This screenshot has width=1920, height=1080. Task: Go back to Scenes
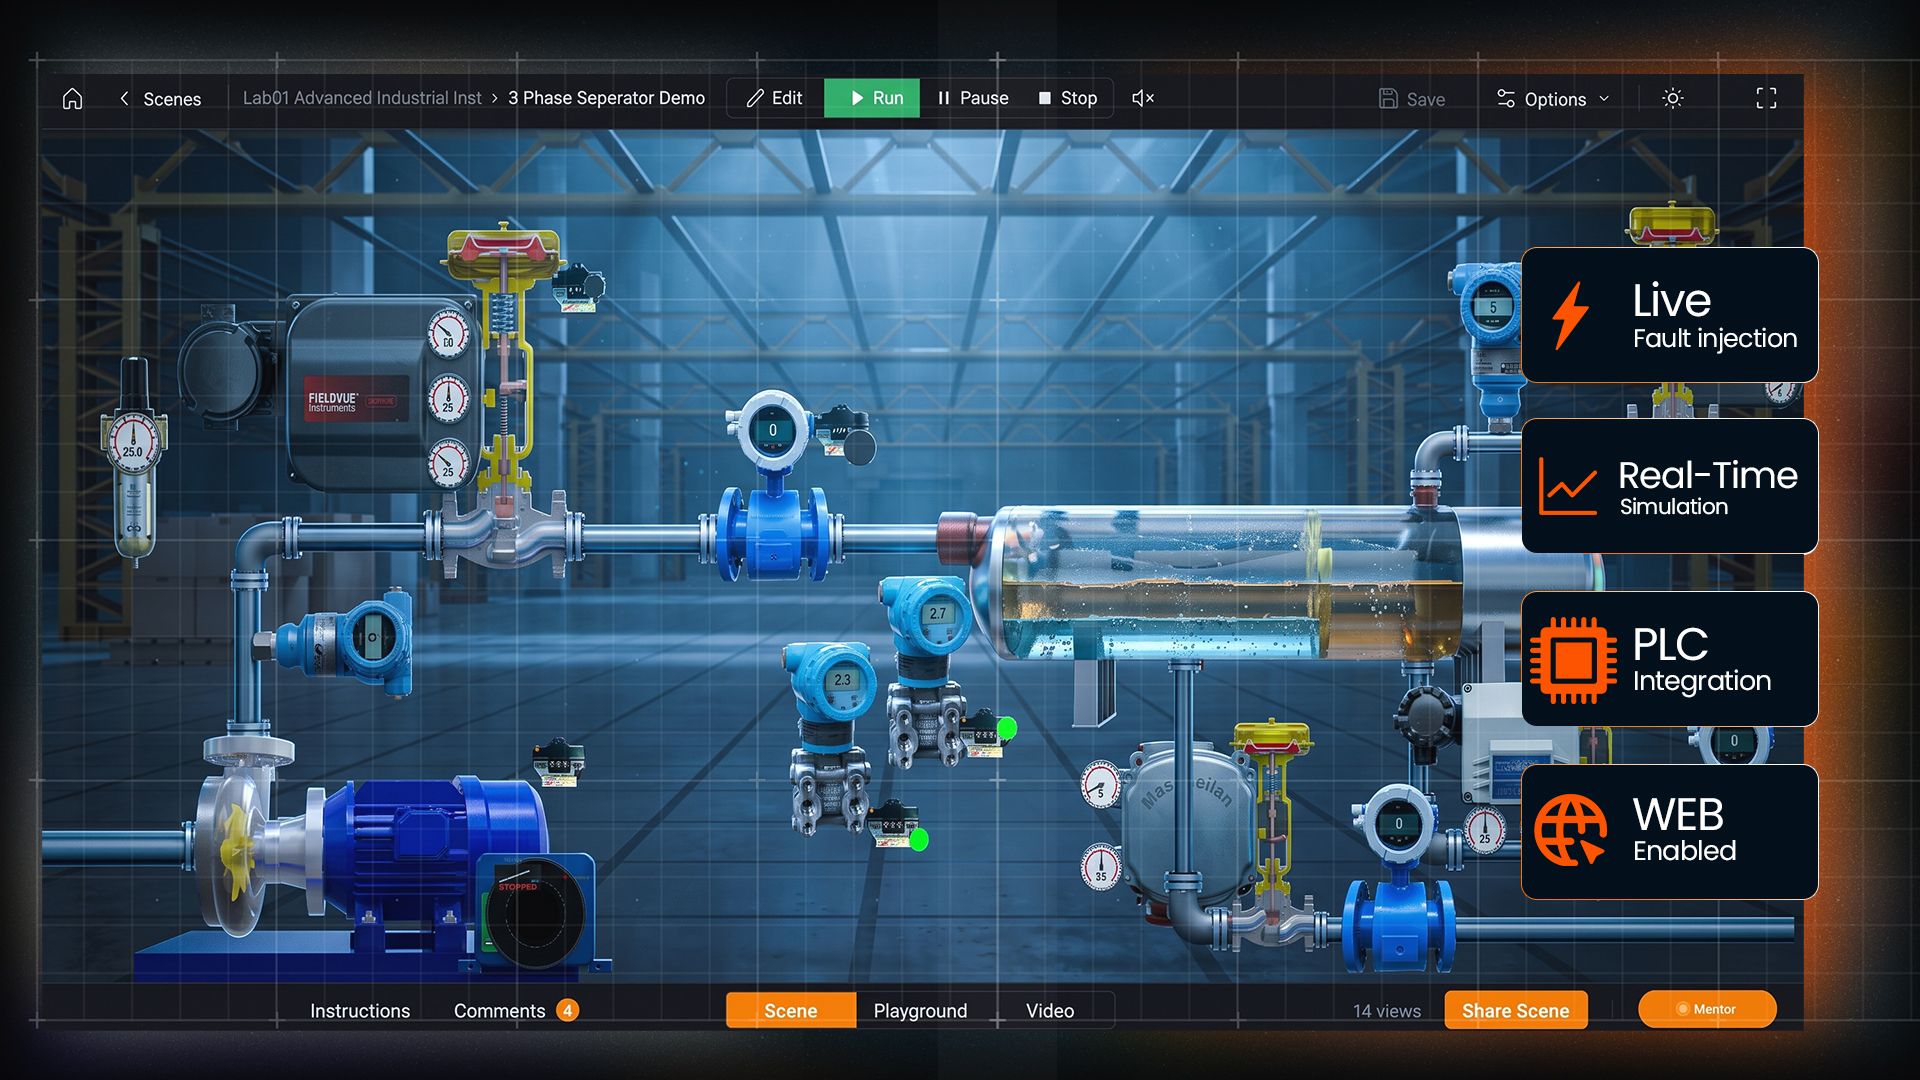coord(160,98)
